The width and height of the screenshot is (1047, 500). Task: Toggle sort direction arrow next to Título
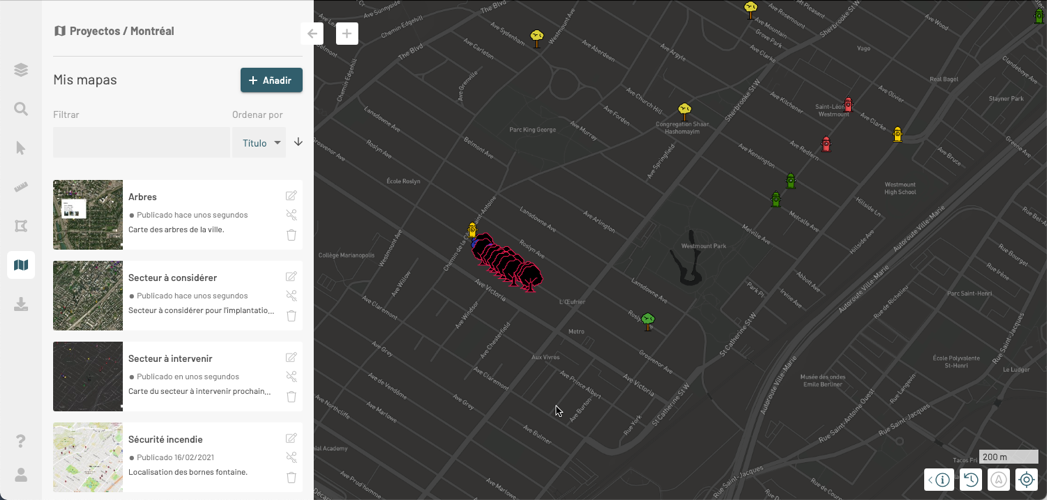(x=298, y=142)
